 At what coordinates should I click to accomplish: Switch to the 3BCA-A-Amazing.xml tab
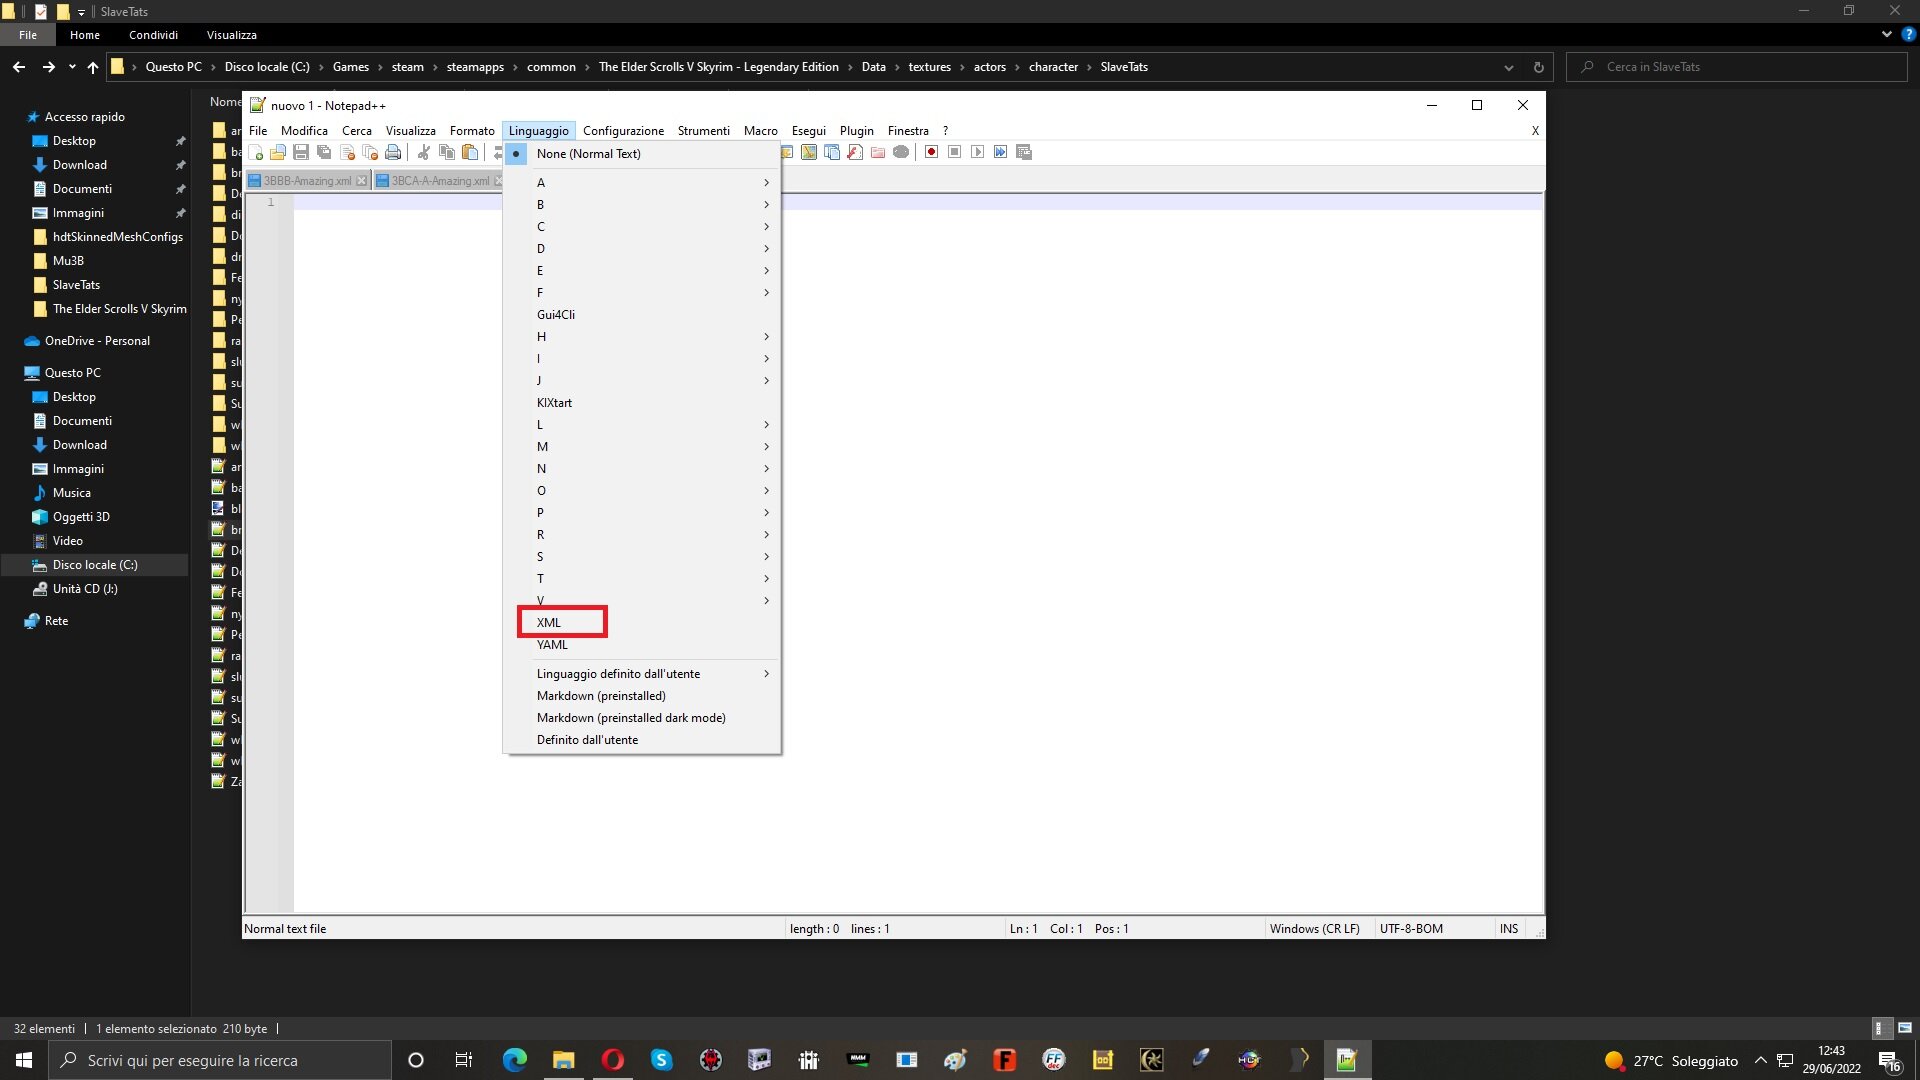pos(440,181)
